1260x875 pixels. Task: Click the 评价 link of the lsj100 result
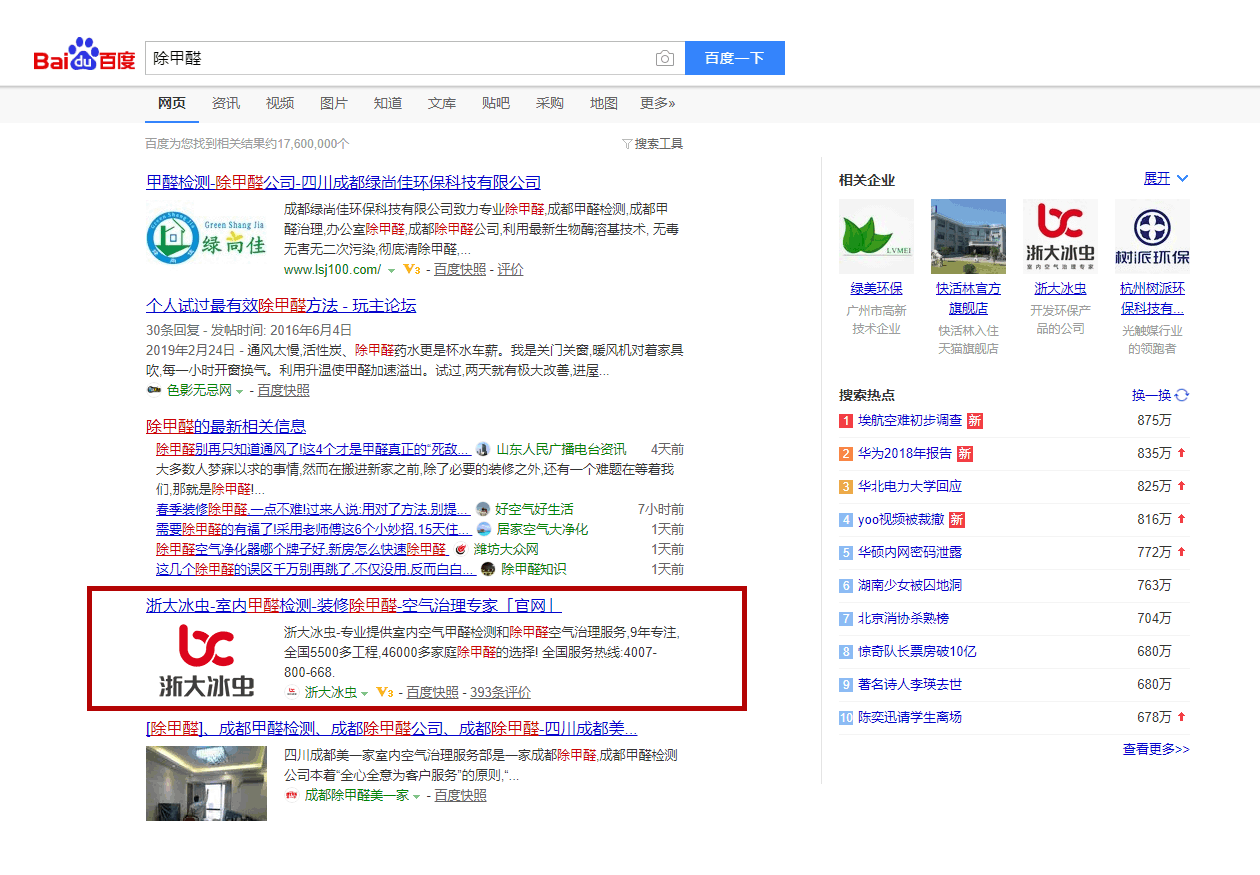[510, 270]
